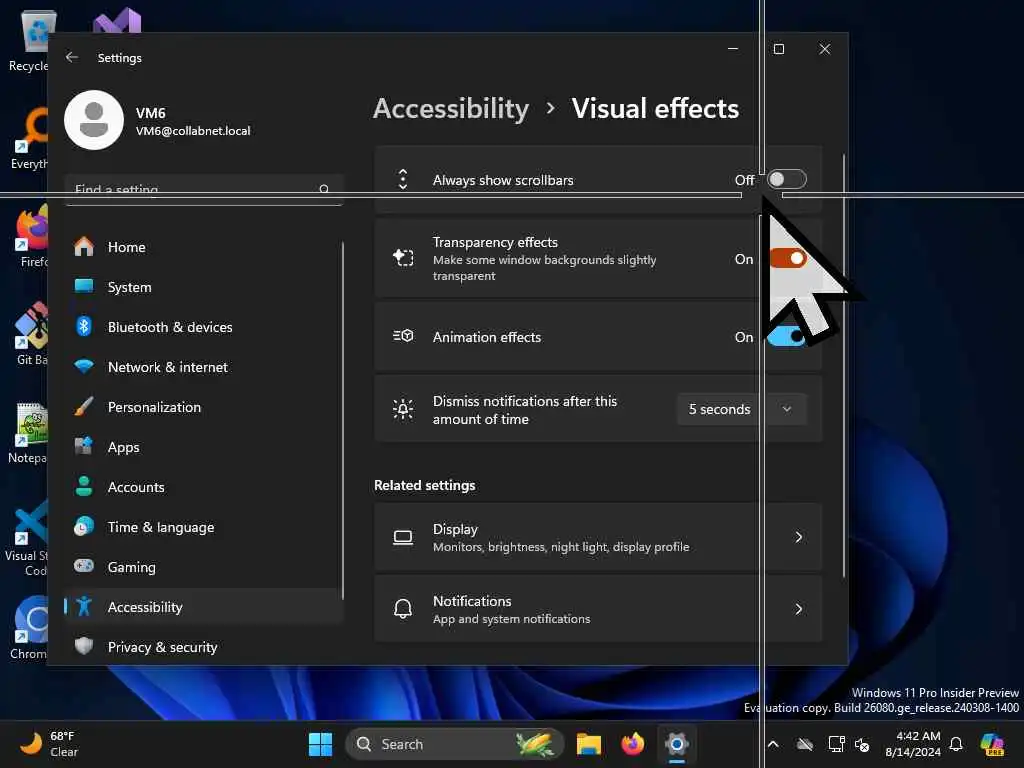Open Personalization settings
1024x768 pixels.
[x=204, y=407]
